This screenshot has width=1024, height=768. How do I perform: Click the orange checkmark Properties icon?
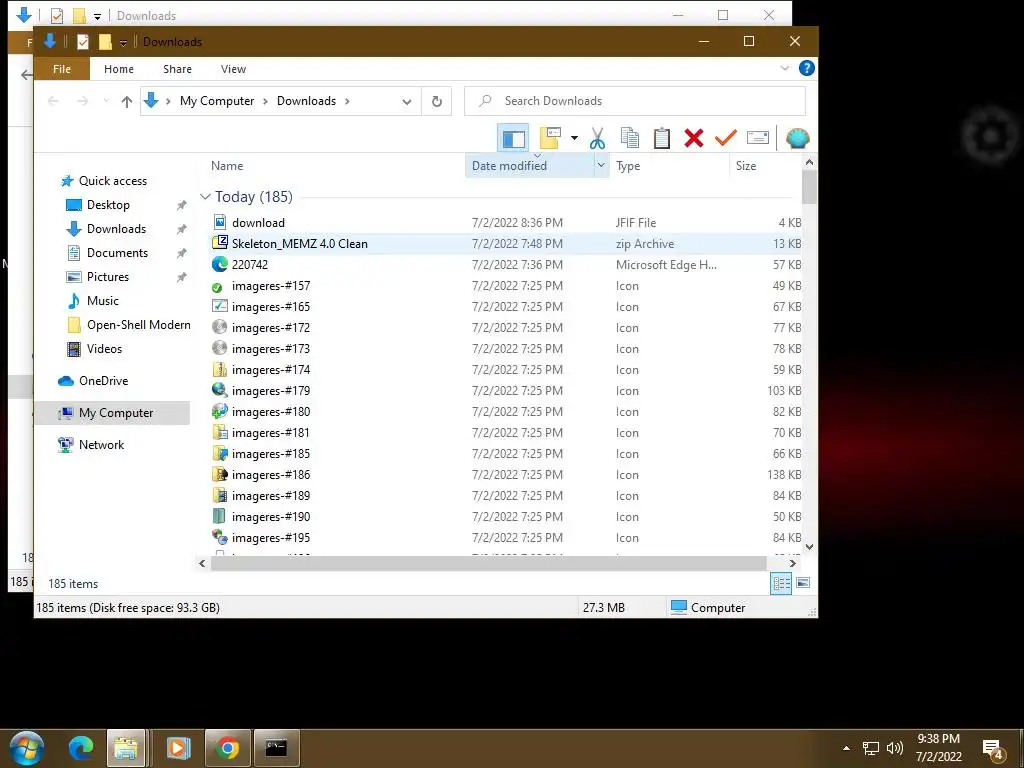coord(726,138)
